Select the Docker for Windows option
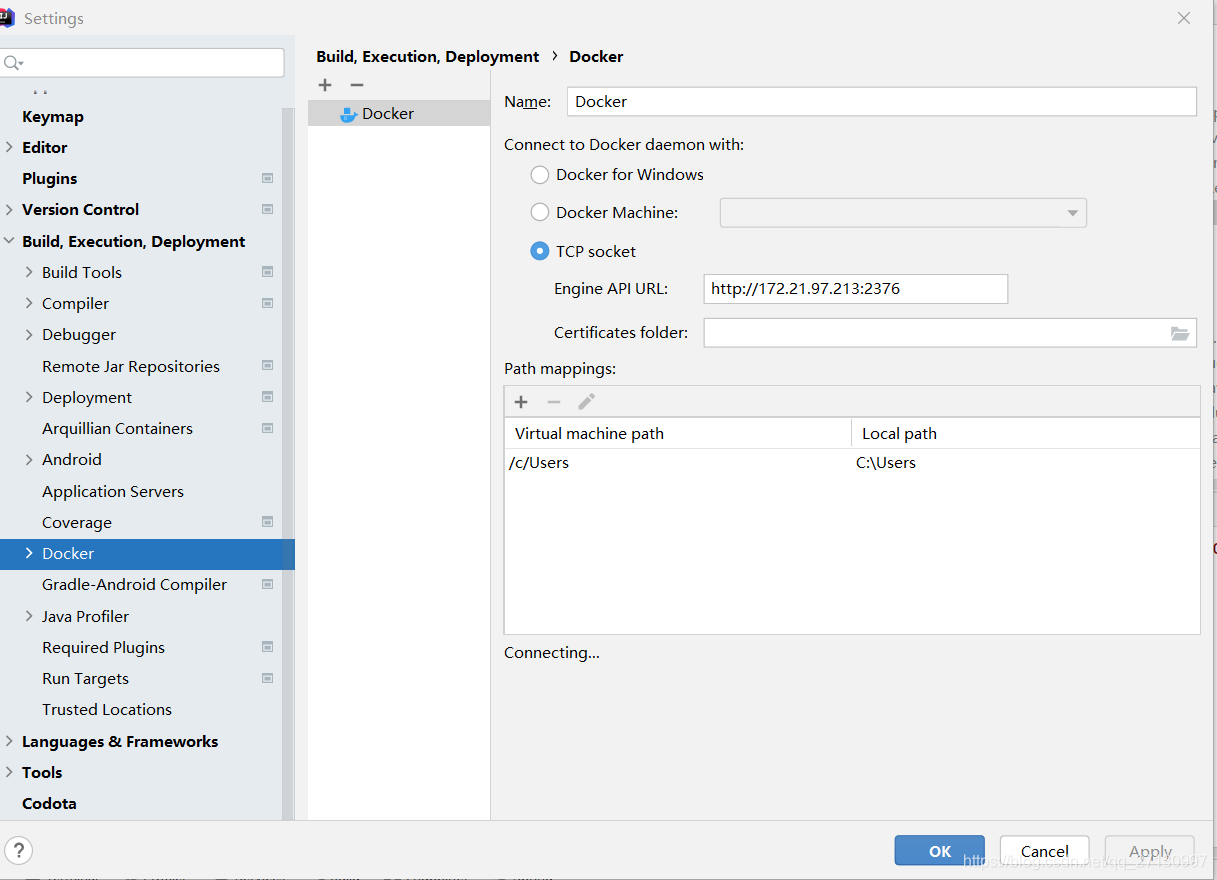 coord(540,174)
